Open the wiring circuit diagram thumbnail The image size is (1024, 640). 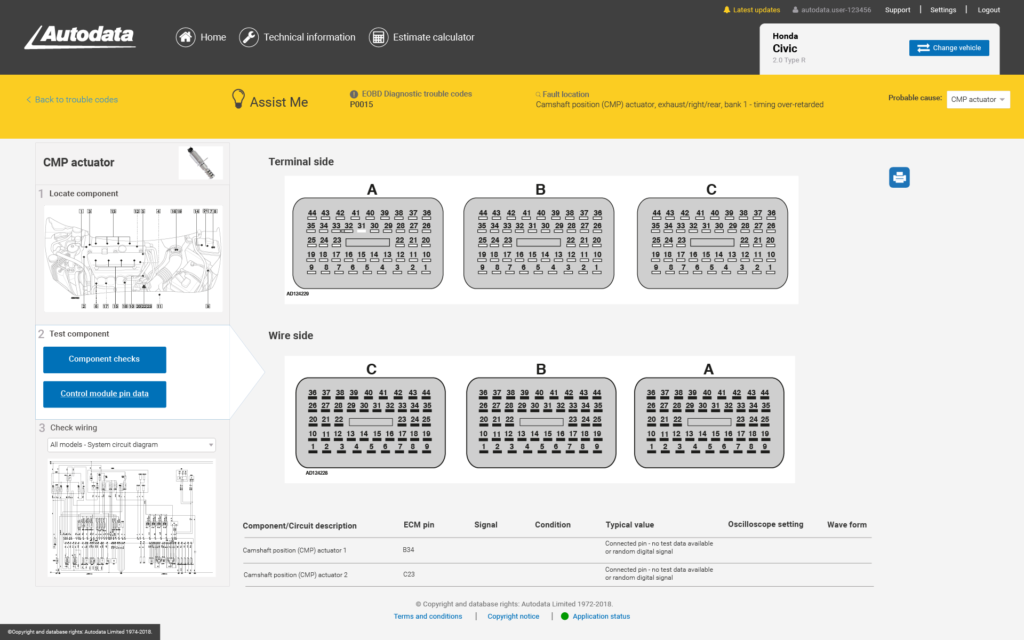click(x=132, y=517)
